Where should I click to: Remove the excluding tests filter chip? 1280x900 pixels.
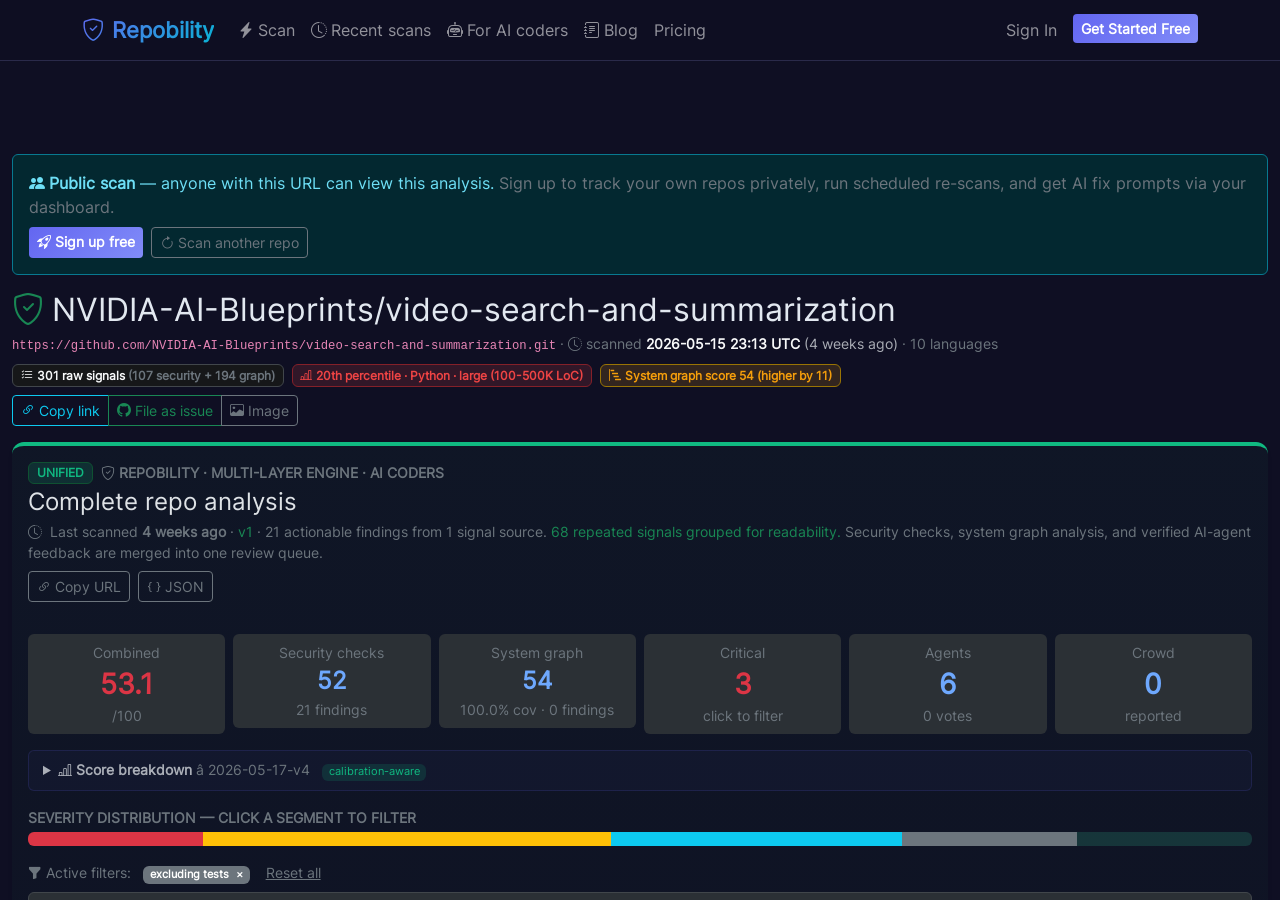pos(239,874)
